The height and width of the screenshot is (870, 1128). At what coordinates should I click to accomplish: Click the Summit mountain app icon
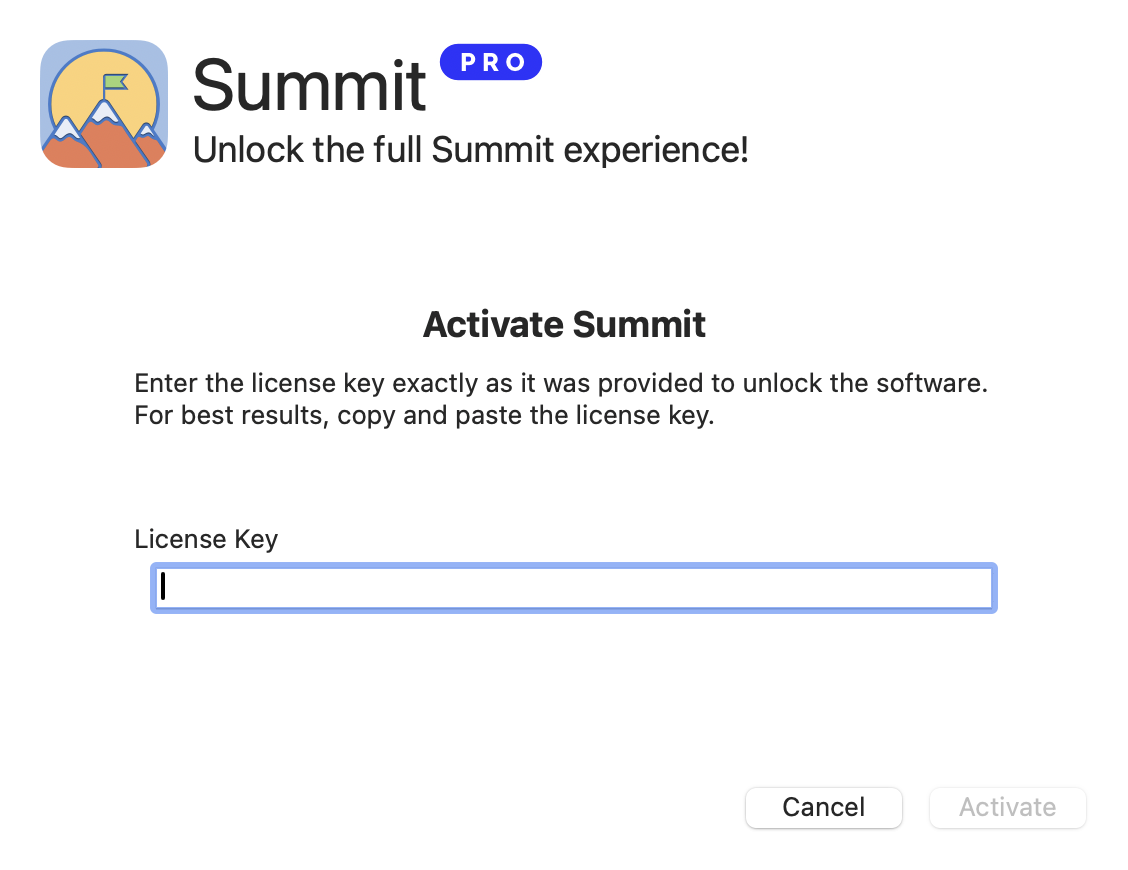(103, 103)
